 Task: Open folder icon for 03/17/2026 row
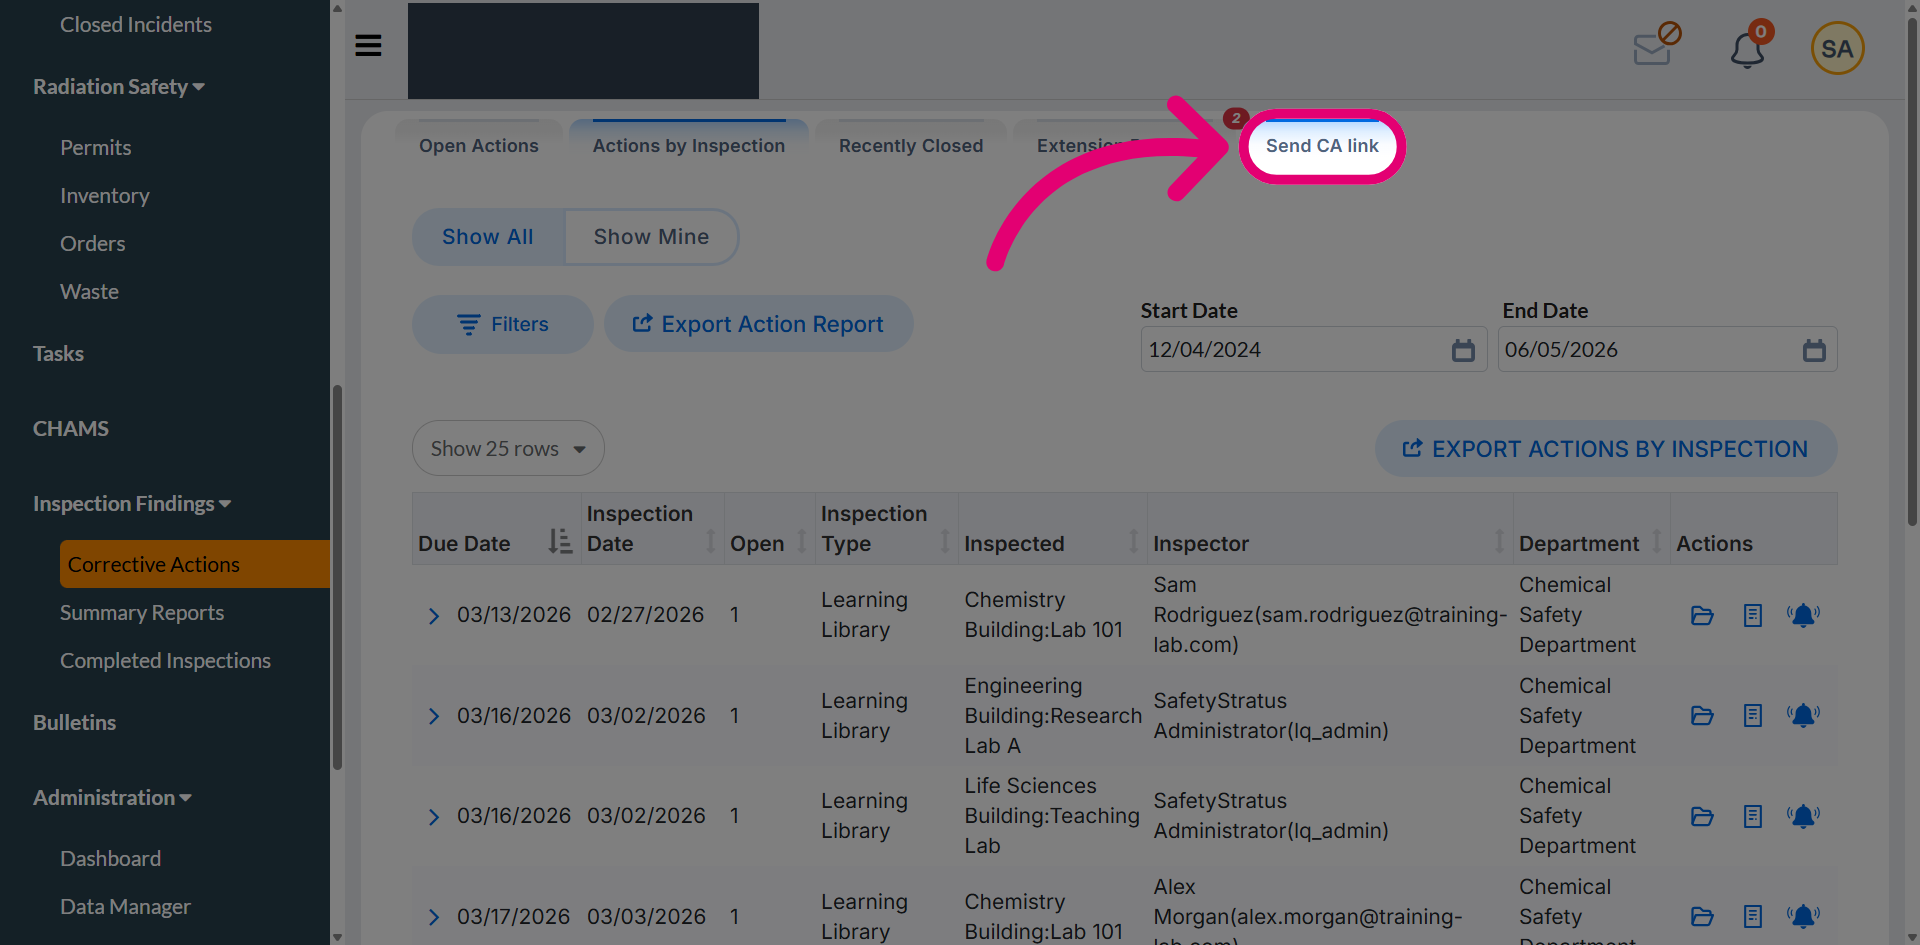[x=1702, y=916]
